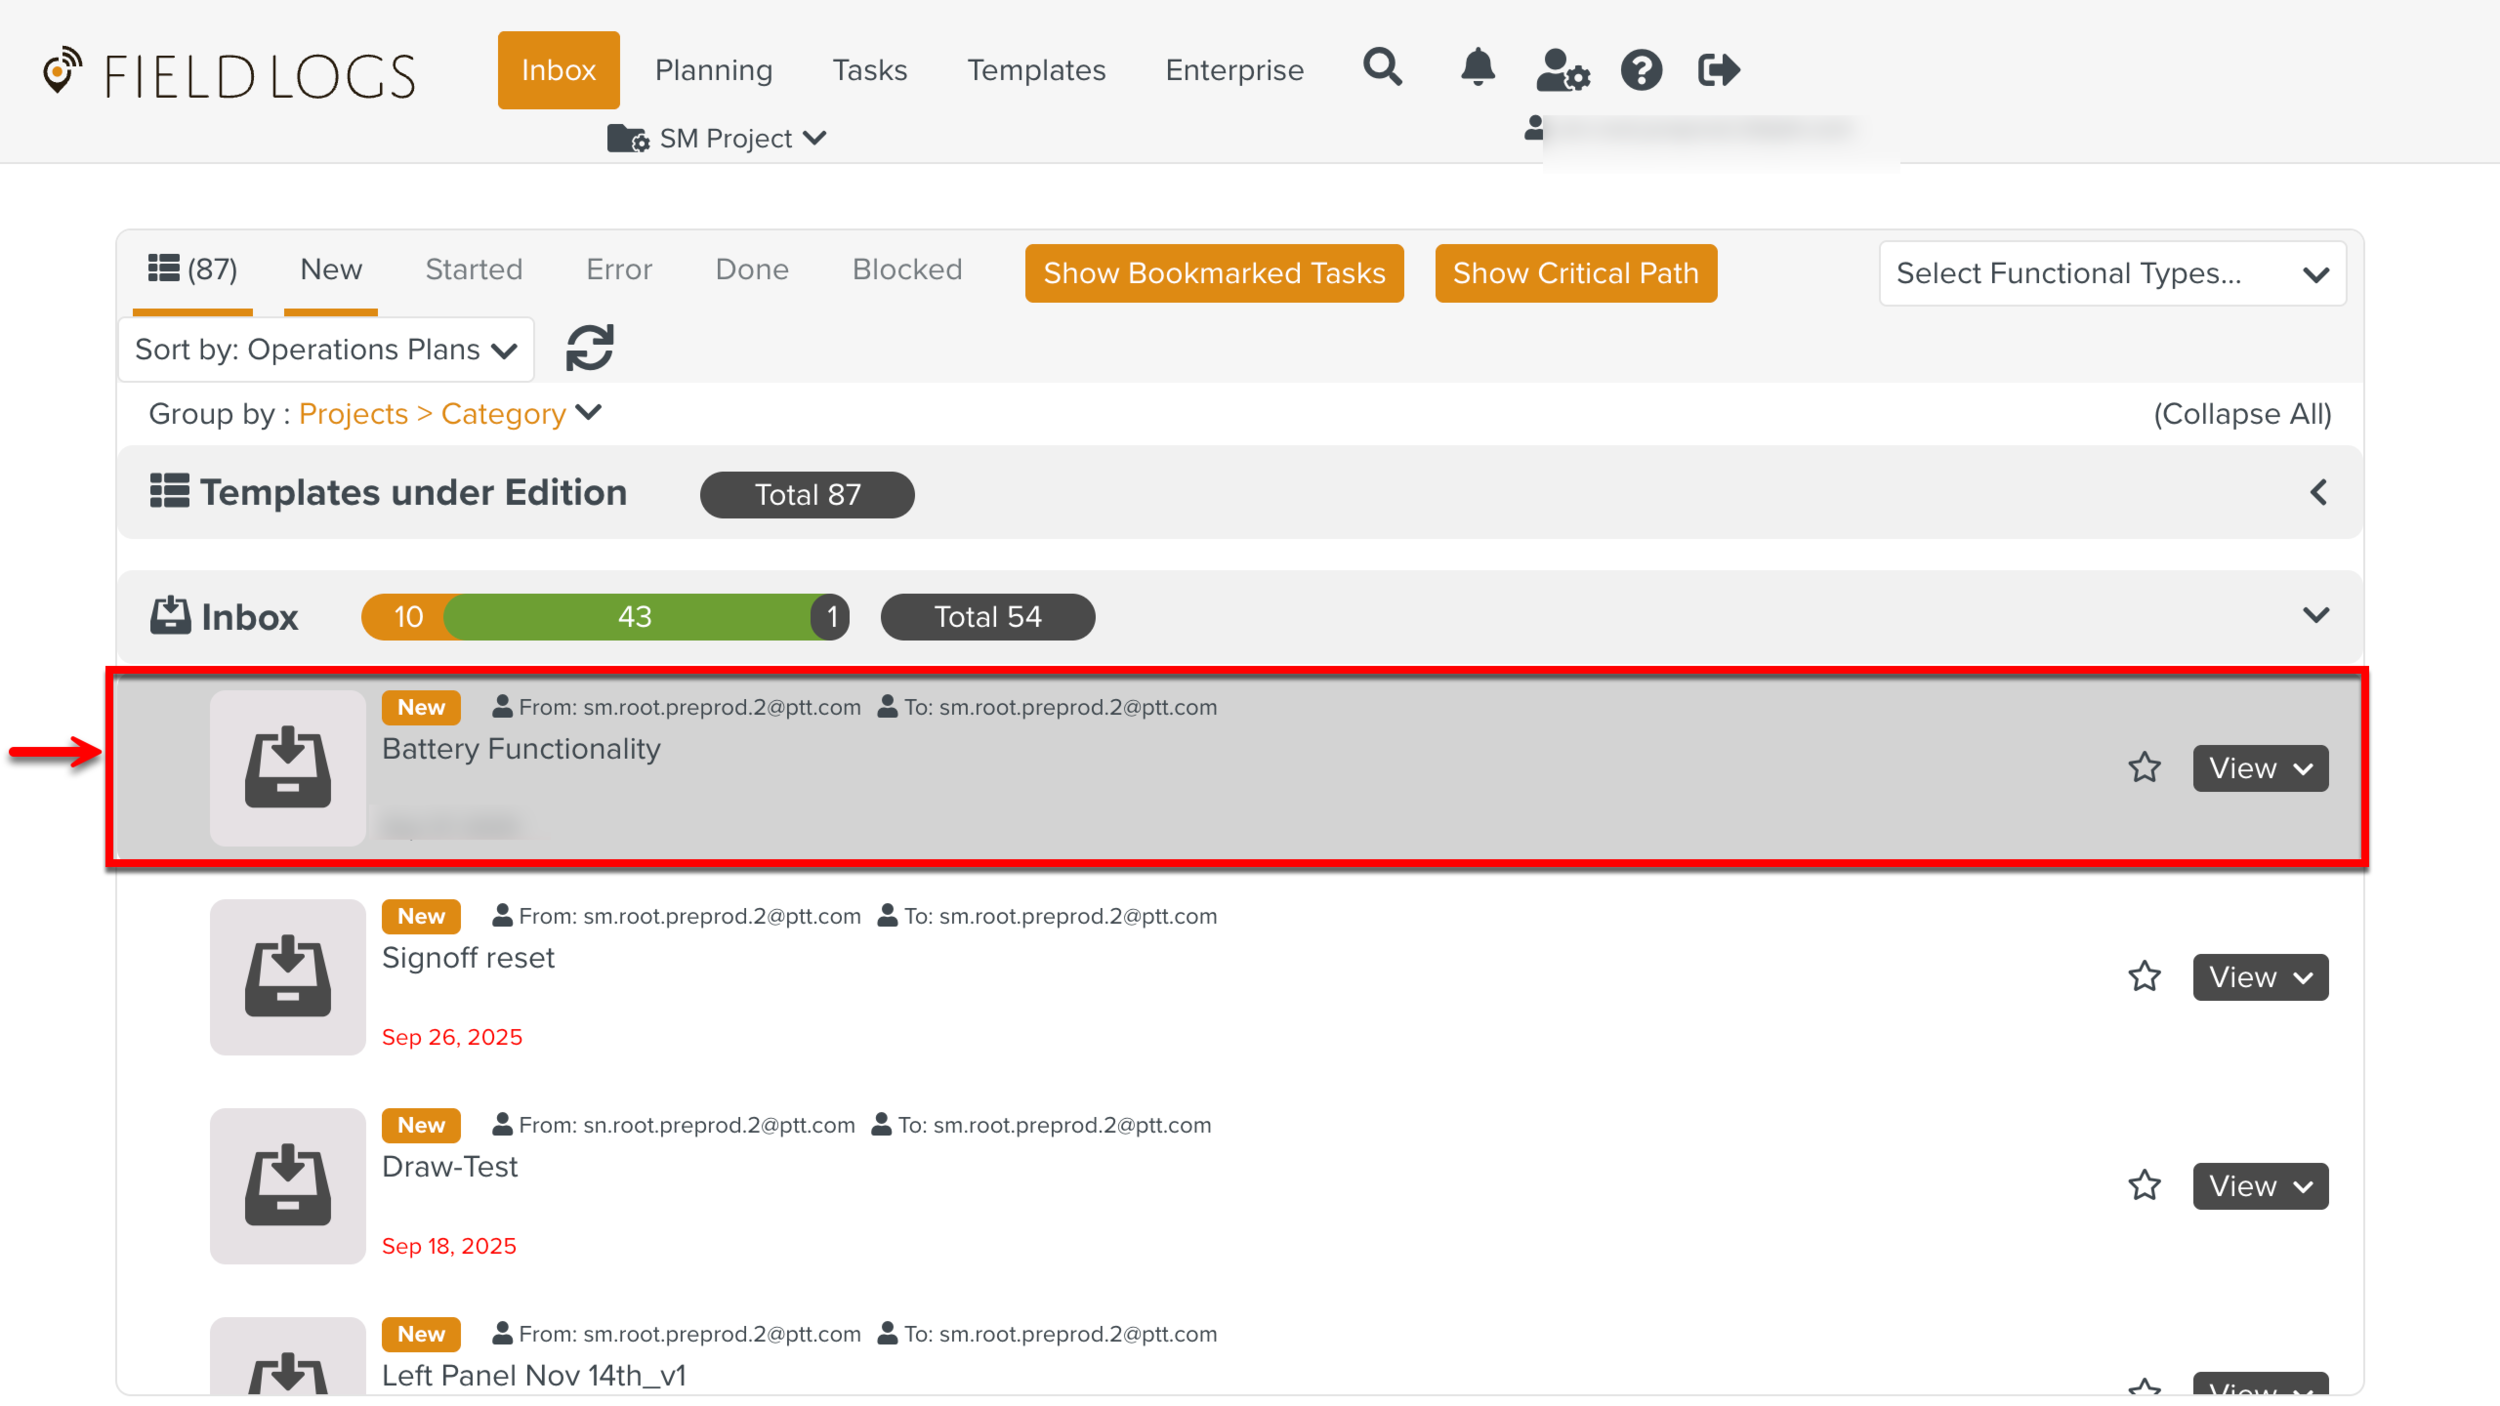Click Show Bookmarked Tasks button
2500x1406 pixels.
[x=1213, y=273]
